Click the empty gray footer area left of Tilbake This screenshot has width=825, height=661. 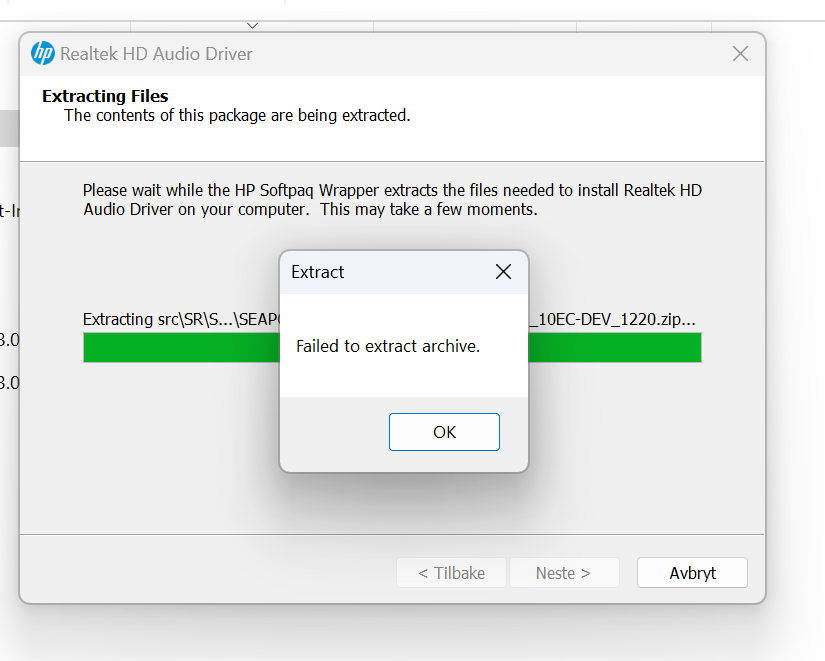click(200, 573)
